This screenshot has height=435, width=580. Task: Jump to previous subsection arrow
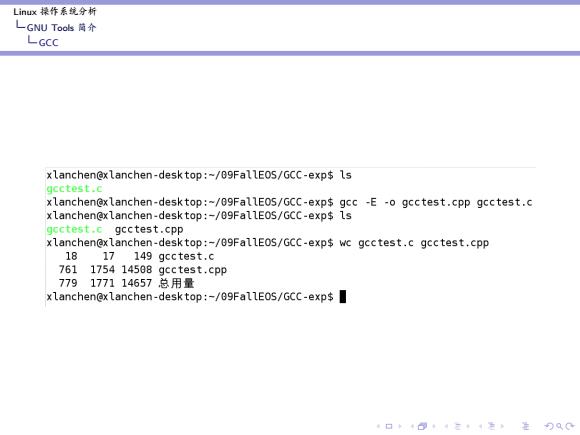(446, 426)
